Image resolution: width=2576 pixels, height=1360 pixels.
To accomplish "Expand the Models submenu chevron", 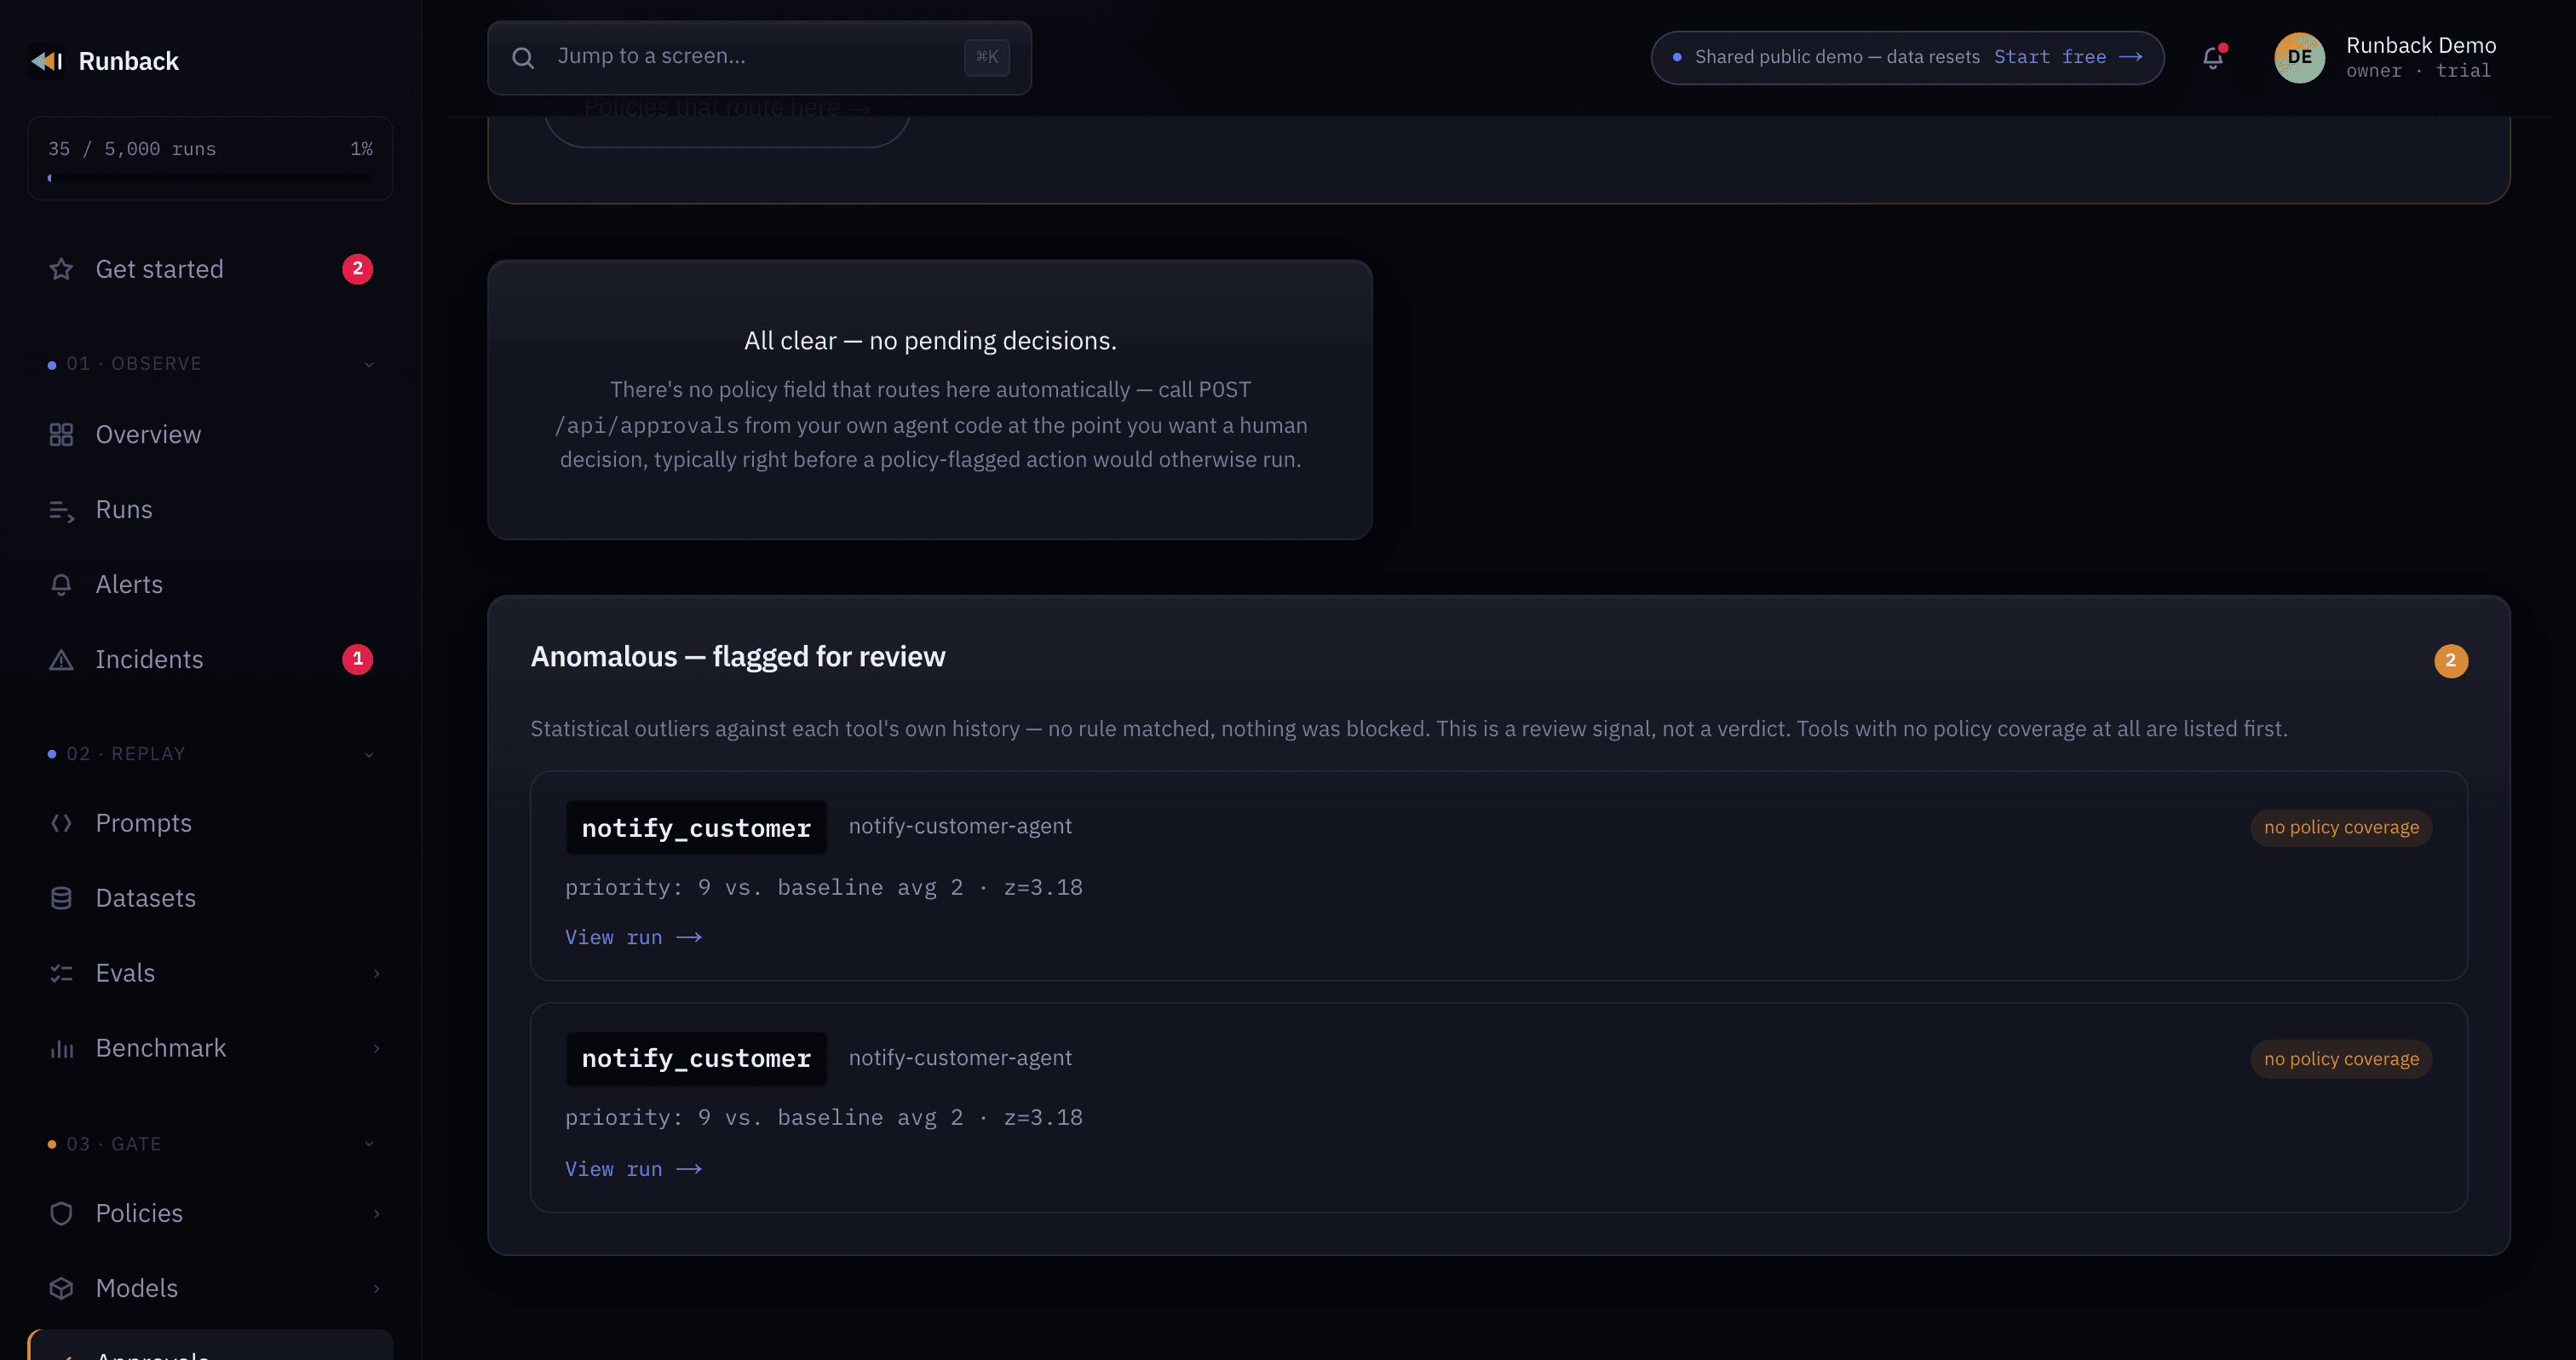I will pos(376,1288).
